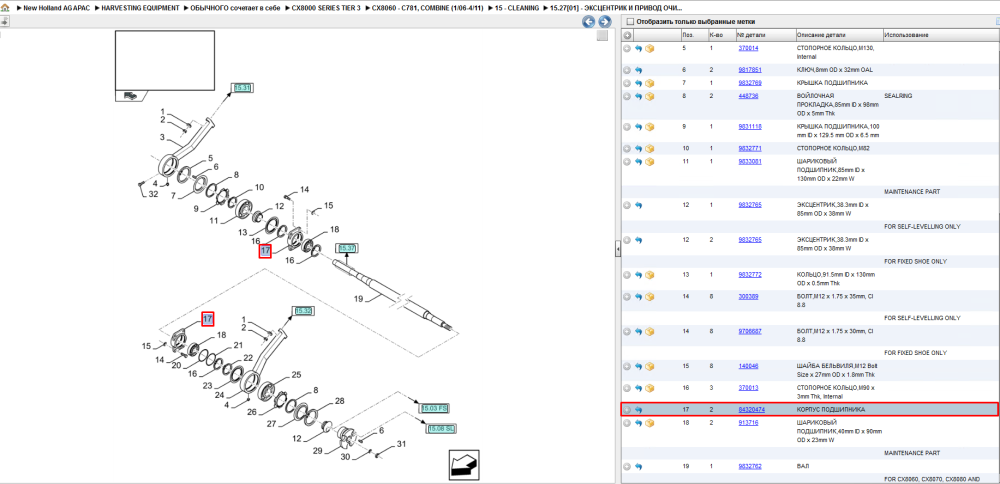Go to the home page icon

pyautogui.click(x=5, y=9)
